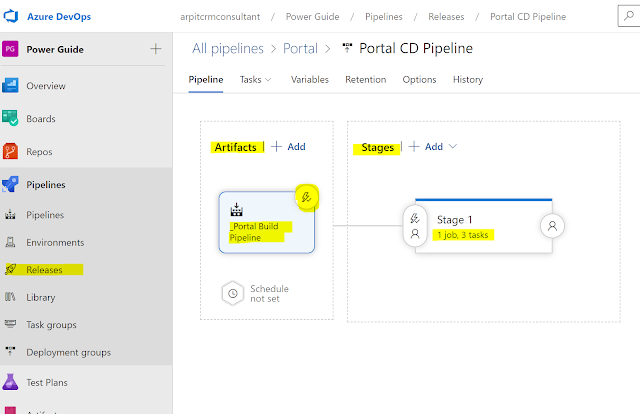Expand the Tasks tab dropdown
This screenshot has height=414, width=640.
point(255,80)
